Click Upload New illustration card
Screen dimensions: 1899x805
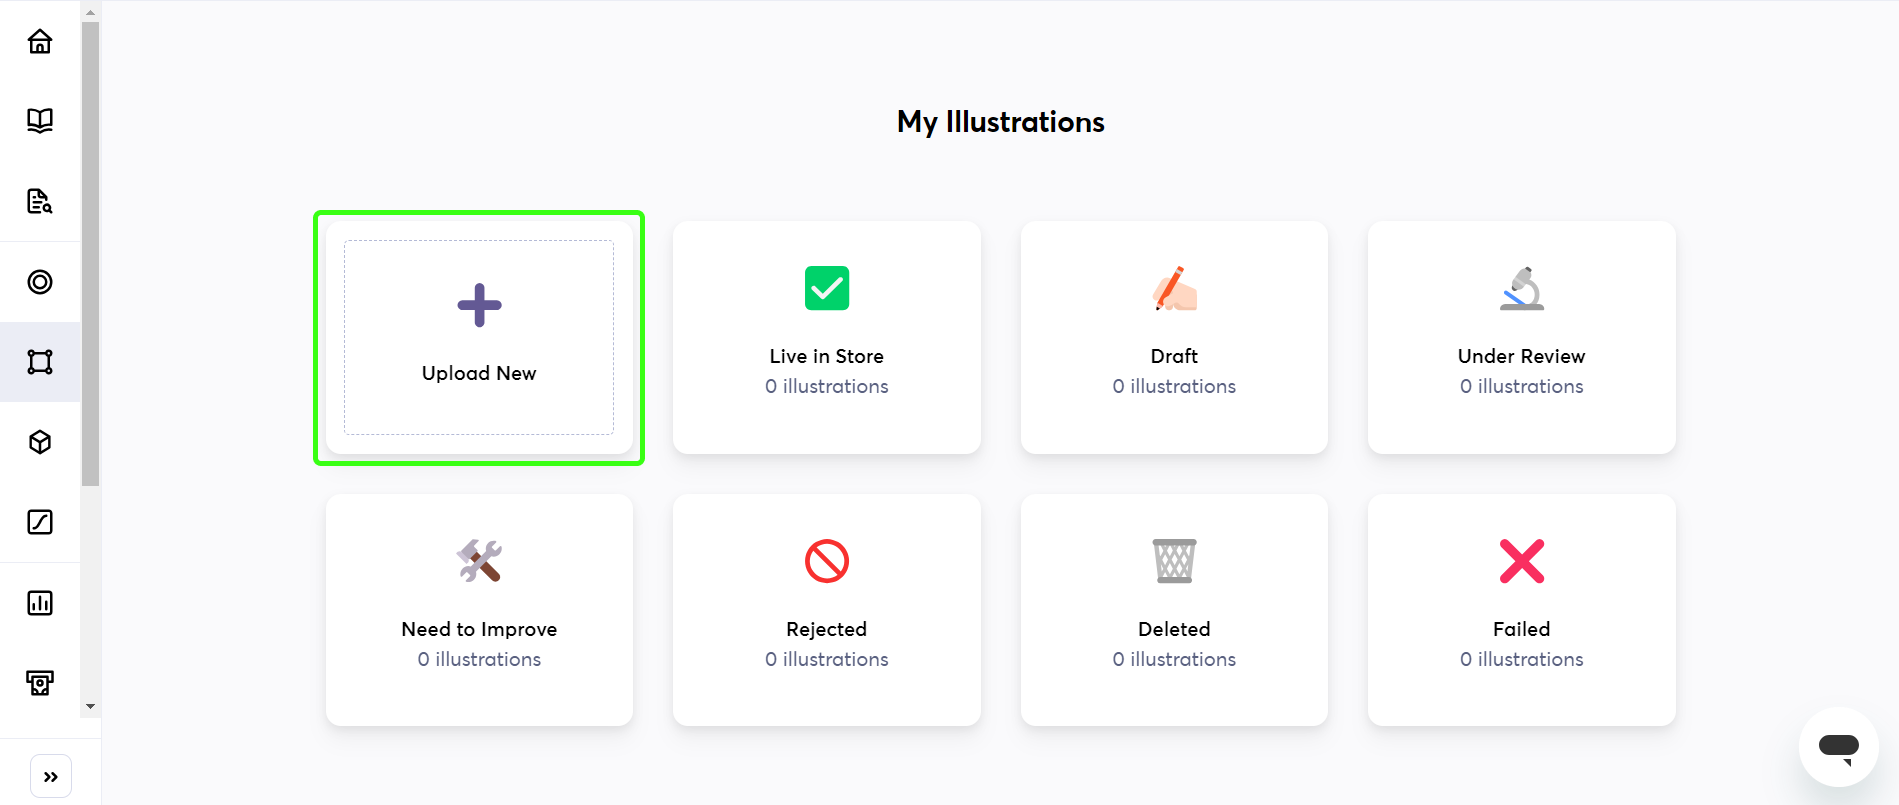[x=479, y=337]
